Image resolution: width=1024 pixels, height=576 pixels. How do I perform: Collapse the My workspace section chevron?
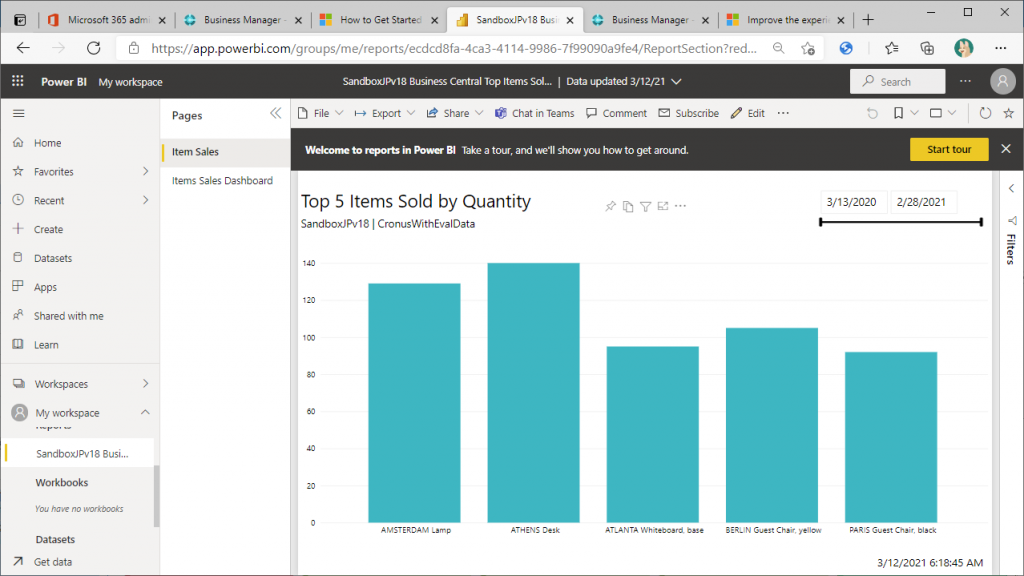145,412
